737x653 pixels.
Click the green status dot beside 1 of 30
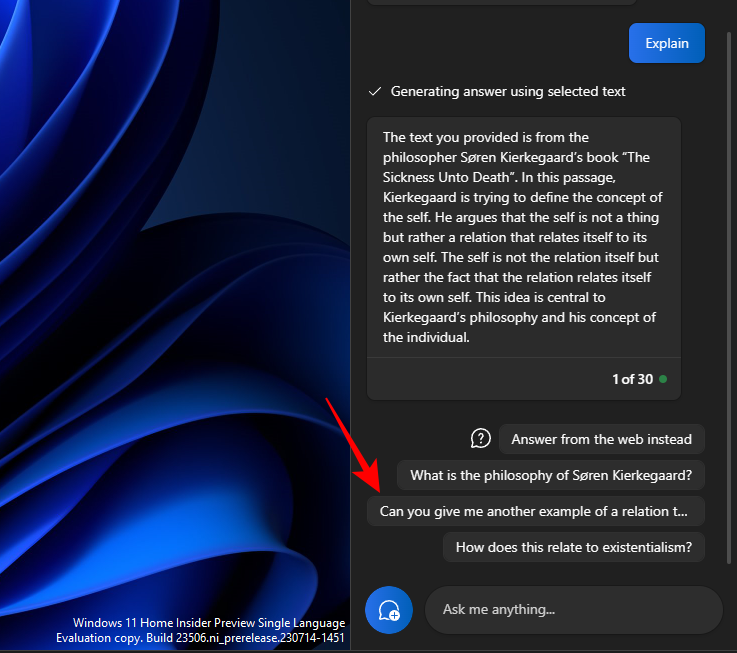pos(663,379)
